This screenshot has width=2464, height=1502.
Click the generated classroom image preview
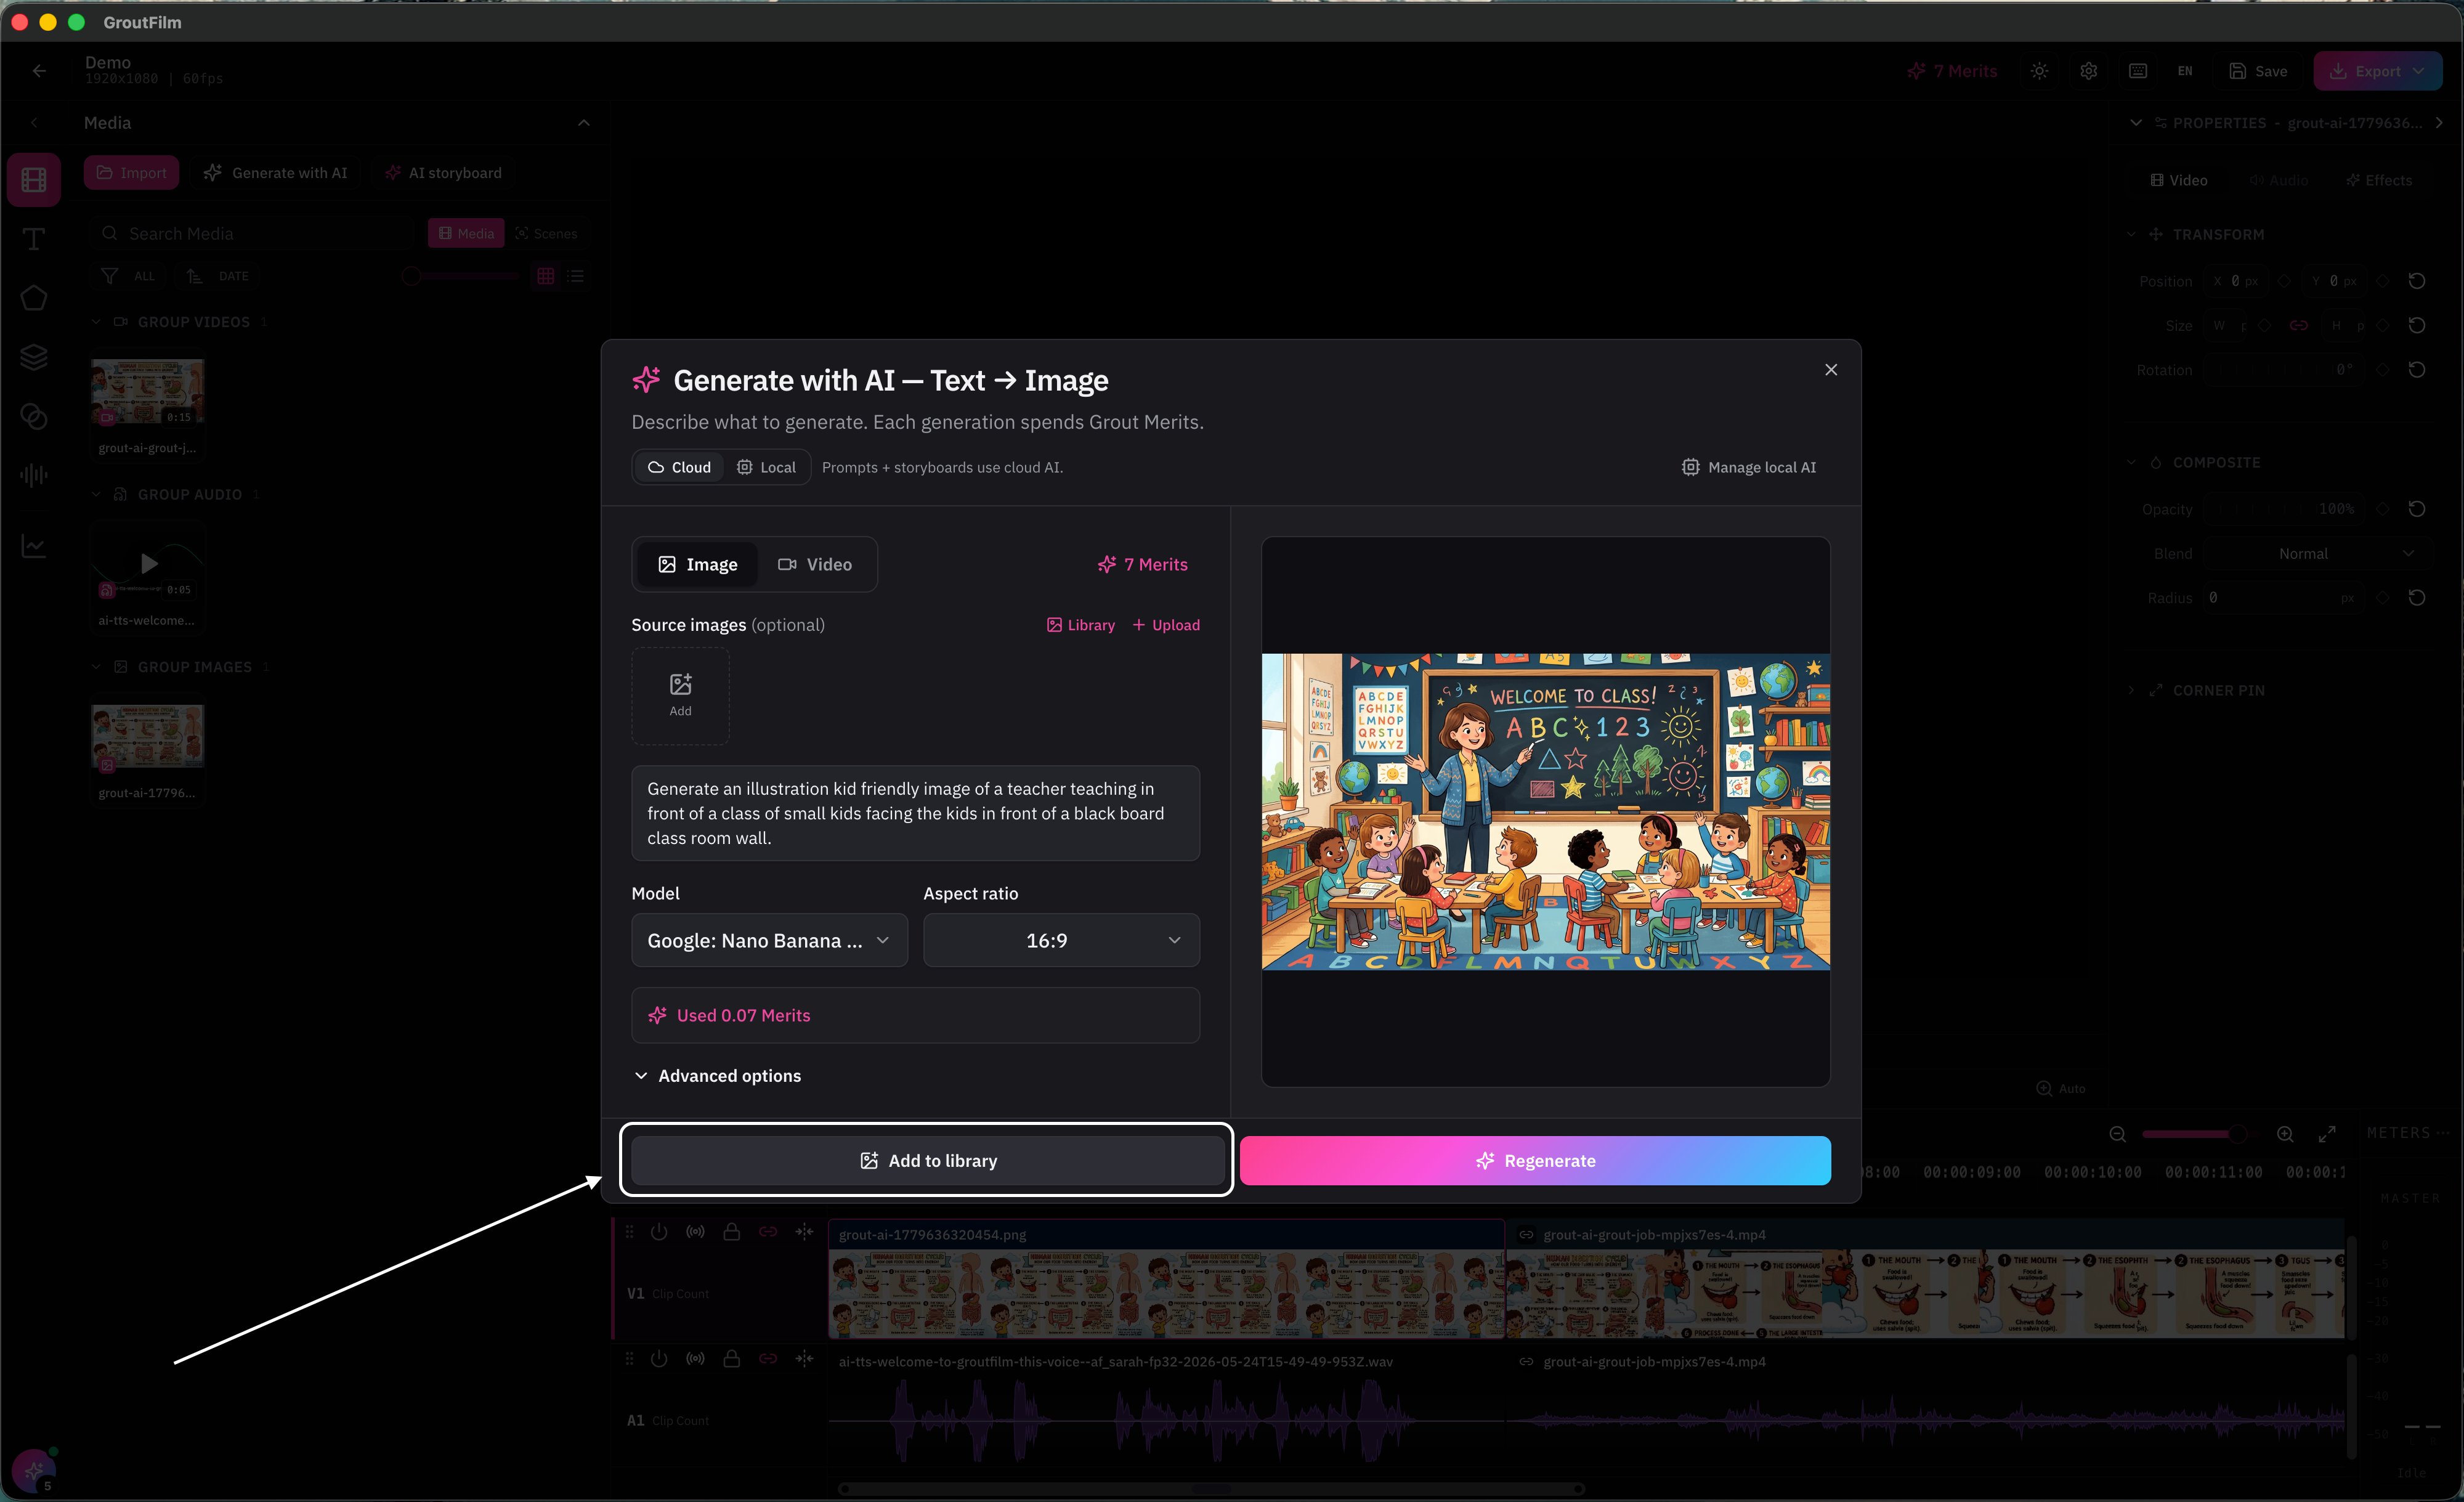point(1545,812)
